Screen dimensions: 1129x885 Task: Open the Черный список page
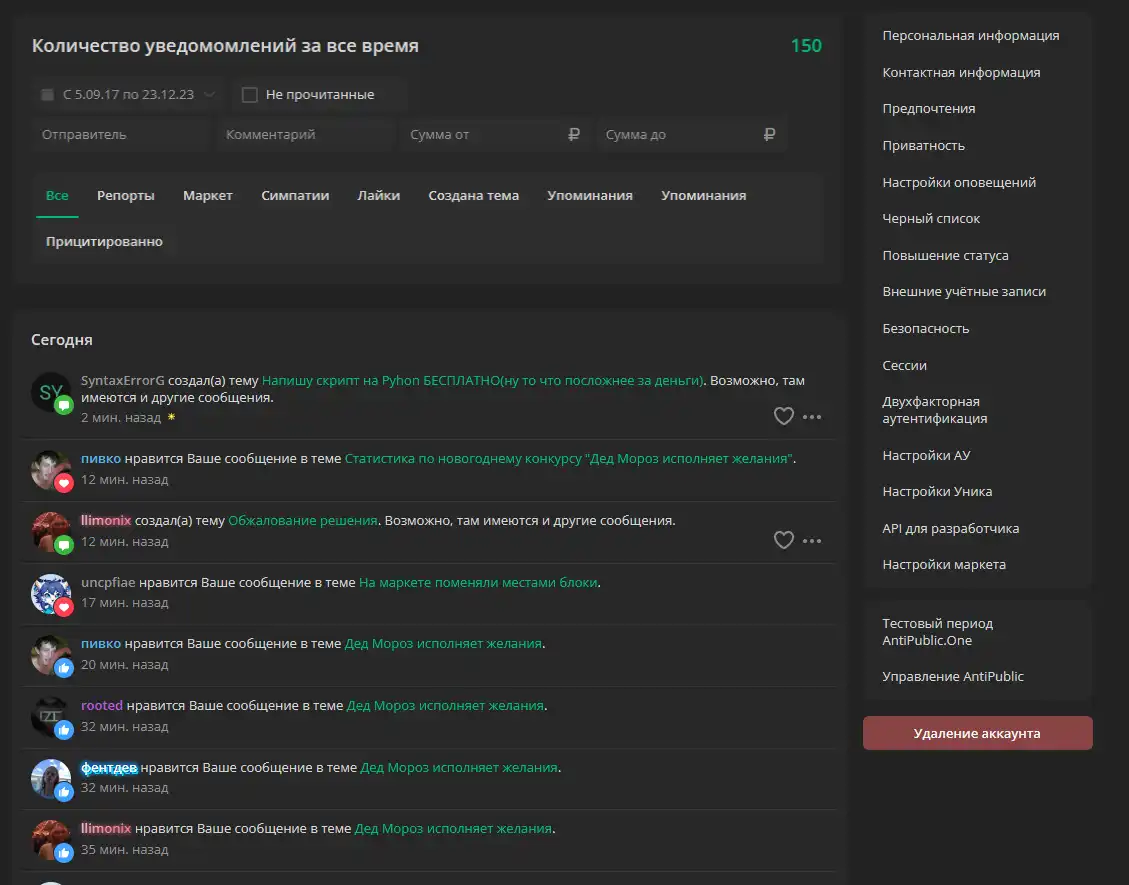pyautogui.click(x=931, y=218)
